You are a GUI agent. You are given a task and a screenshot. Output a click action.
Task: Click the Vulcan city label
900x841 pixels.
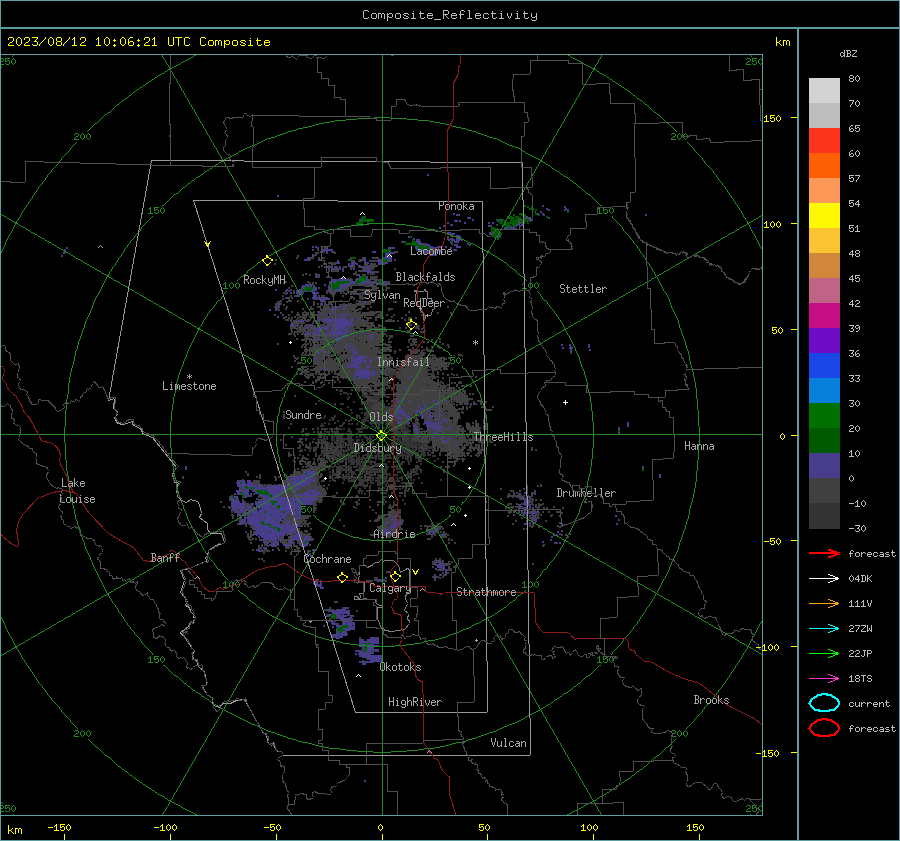pos(508,743)
